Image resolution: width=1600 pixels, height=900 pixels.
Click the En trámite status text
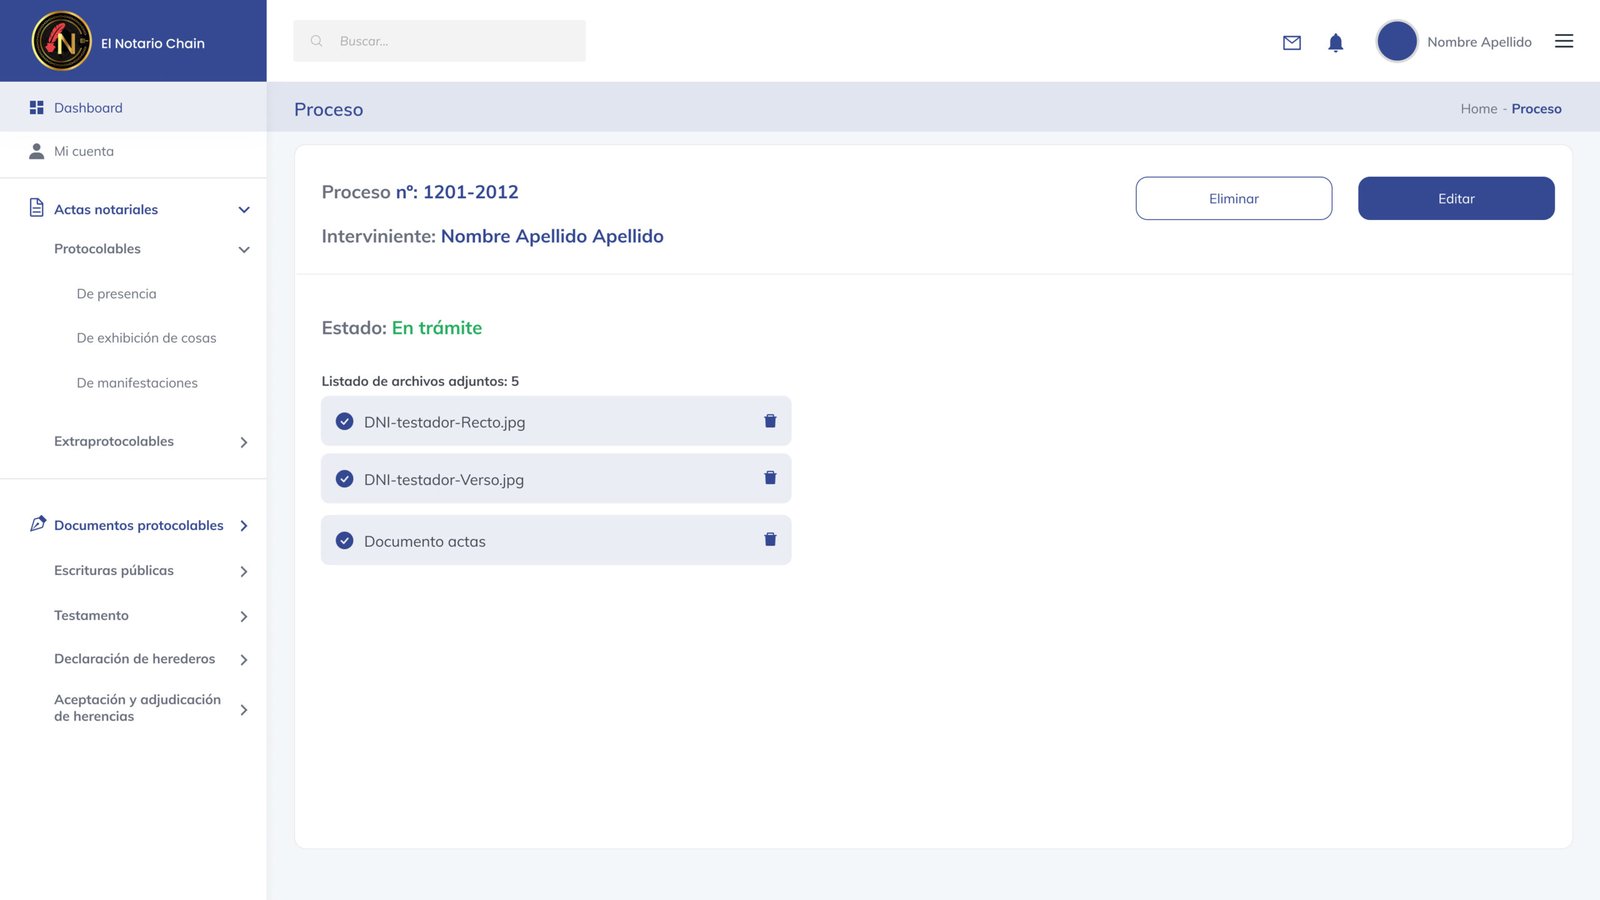pyautogui.click(x=437, y=328)
